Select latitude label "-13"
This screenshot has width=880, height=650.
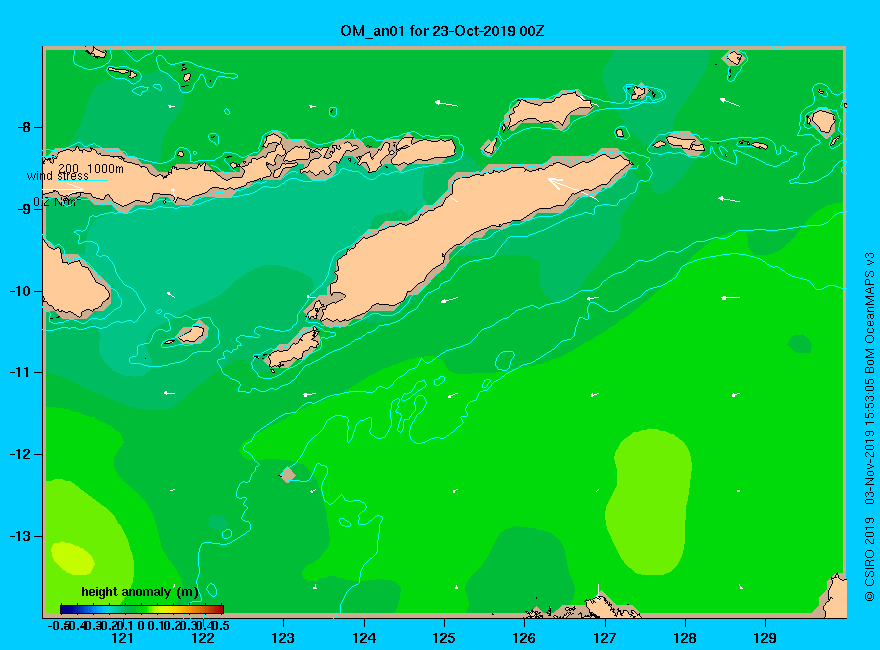pyautogui.click(x=19, y=536)
